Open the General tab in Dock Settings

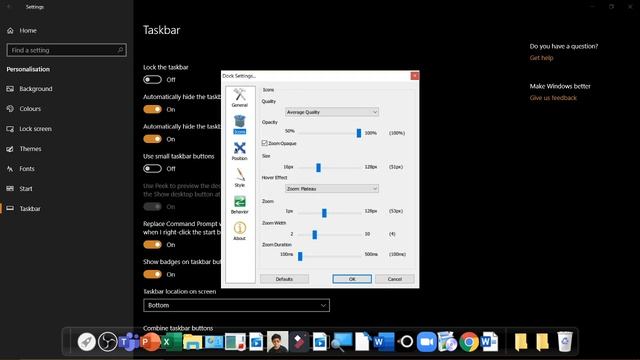point(240,98)
